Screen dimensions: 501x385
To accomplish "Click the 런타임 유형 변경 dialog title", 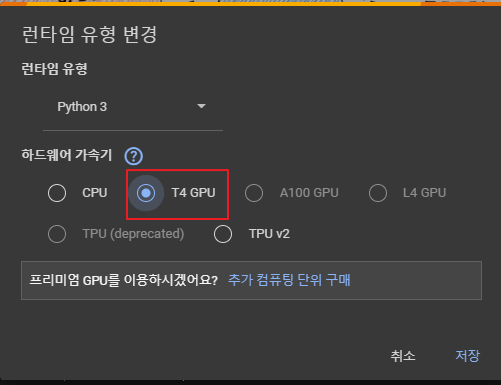I will pyautogui.click(x=89, y=35).
